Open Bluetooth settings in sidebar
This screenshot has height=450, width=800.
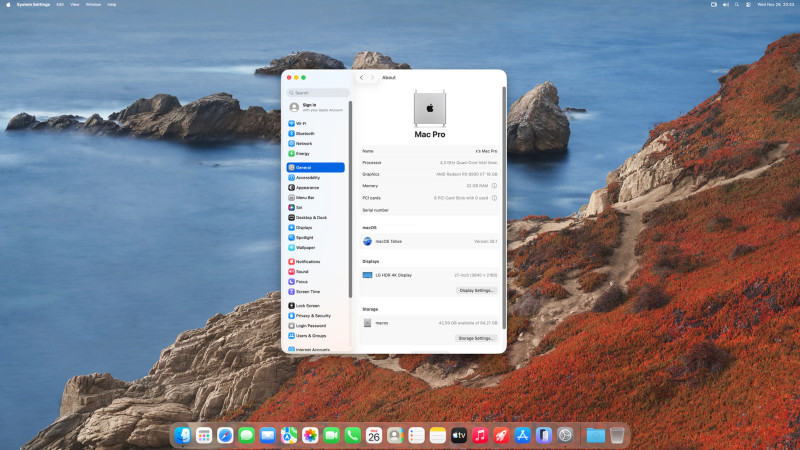click(x=315, y=134)
